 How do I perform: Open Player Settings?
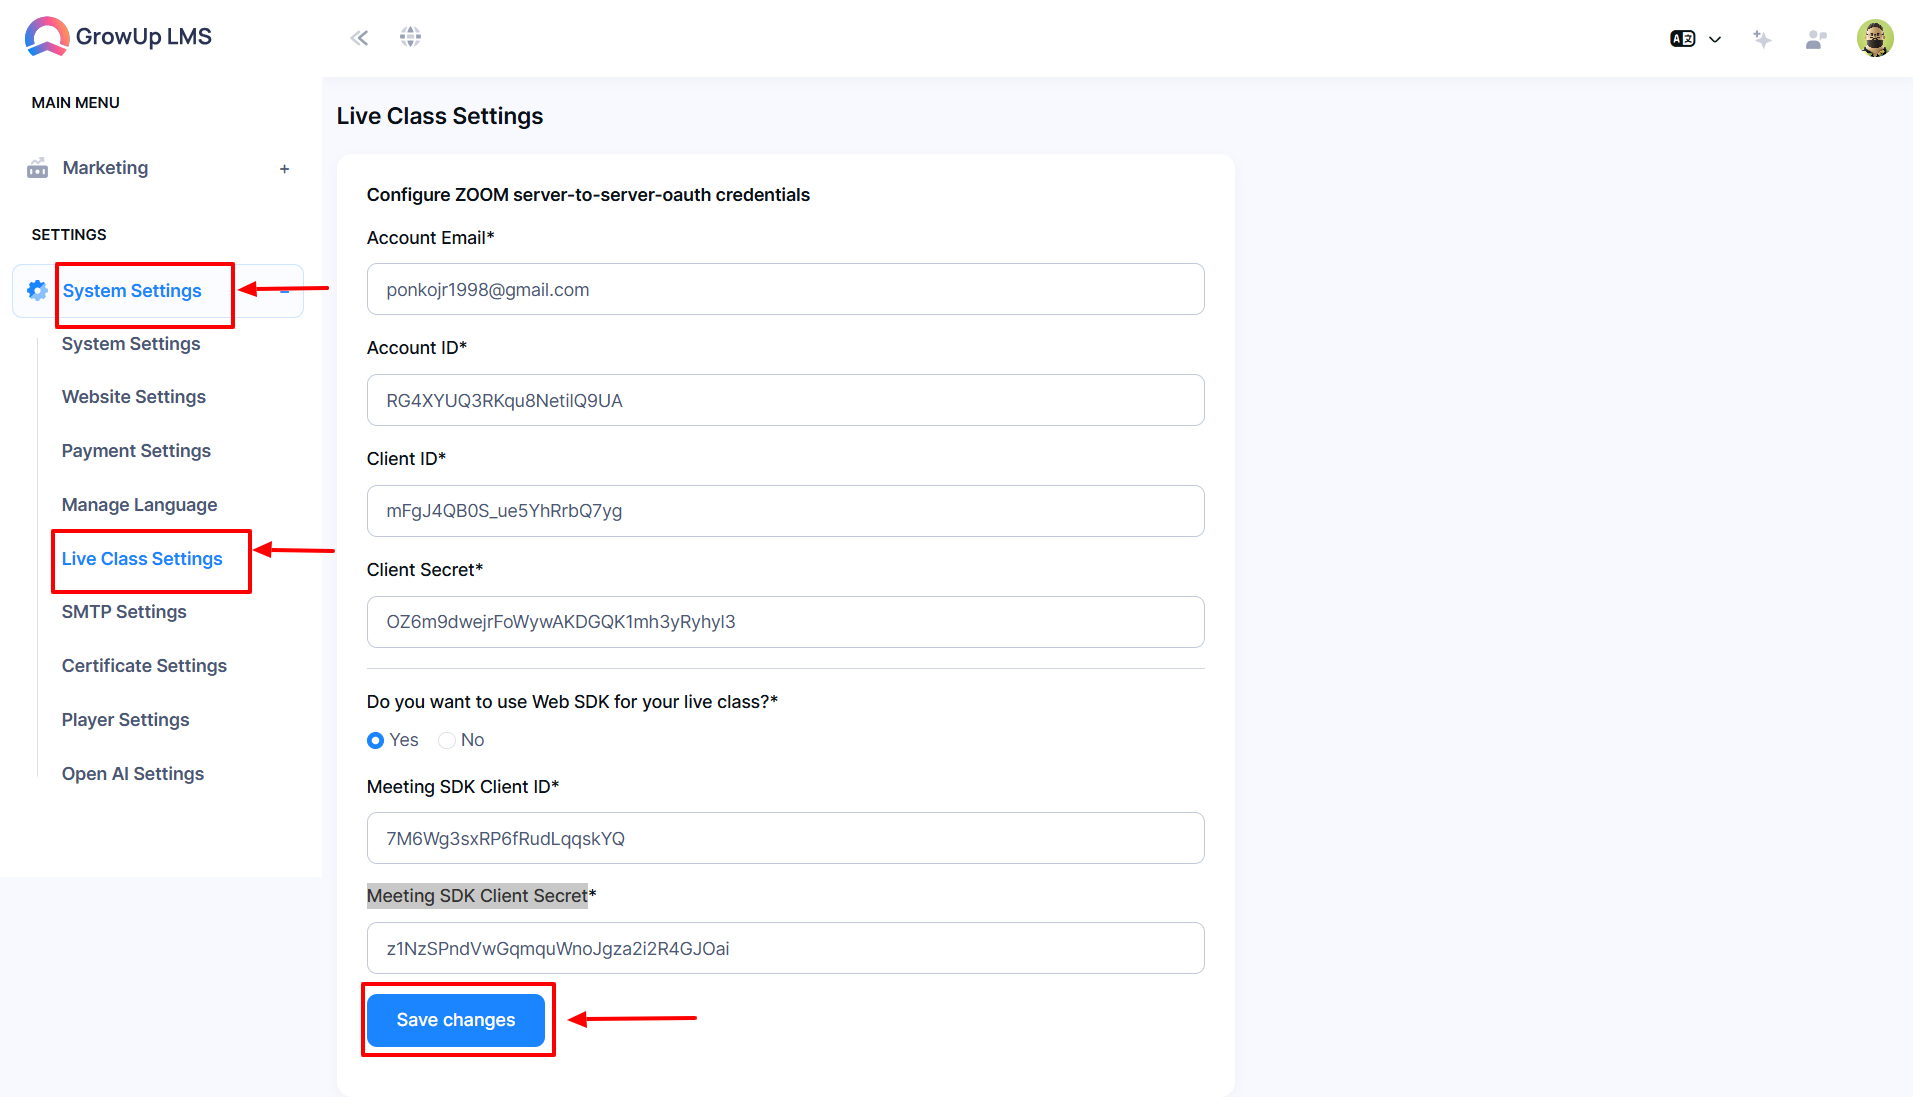click(125, 720)
